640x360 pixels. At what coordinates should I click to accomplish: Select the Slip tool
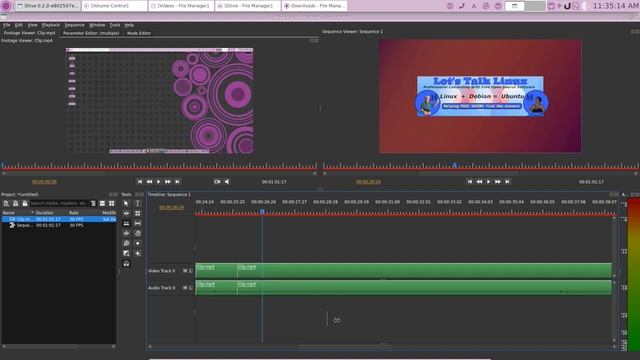(x=138, y=223)
